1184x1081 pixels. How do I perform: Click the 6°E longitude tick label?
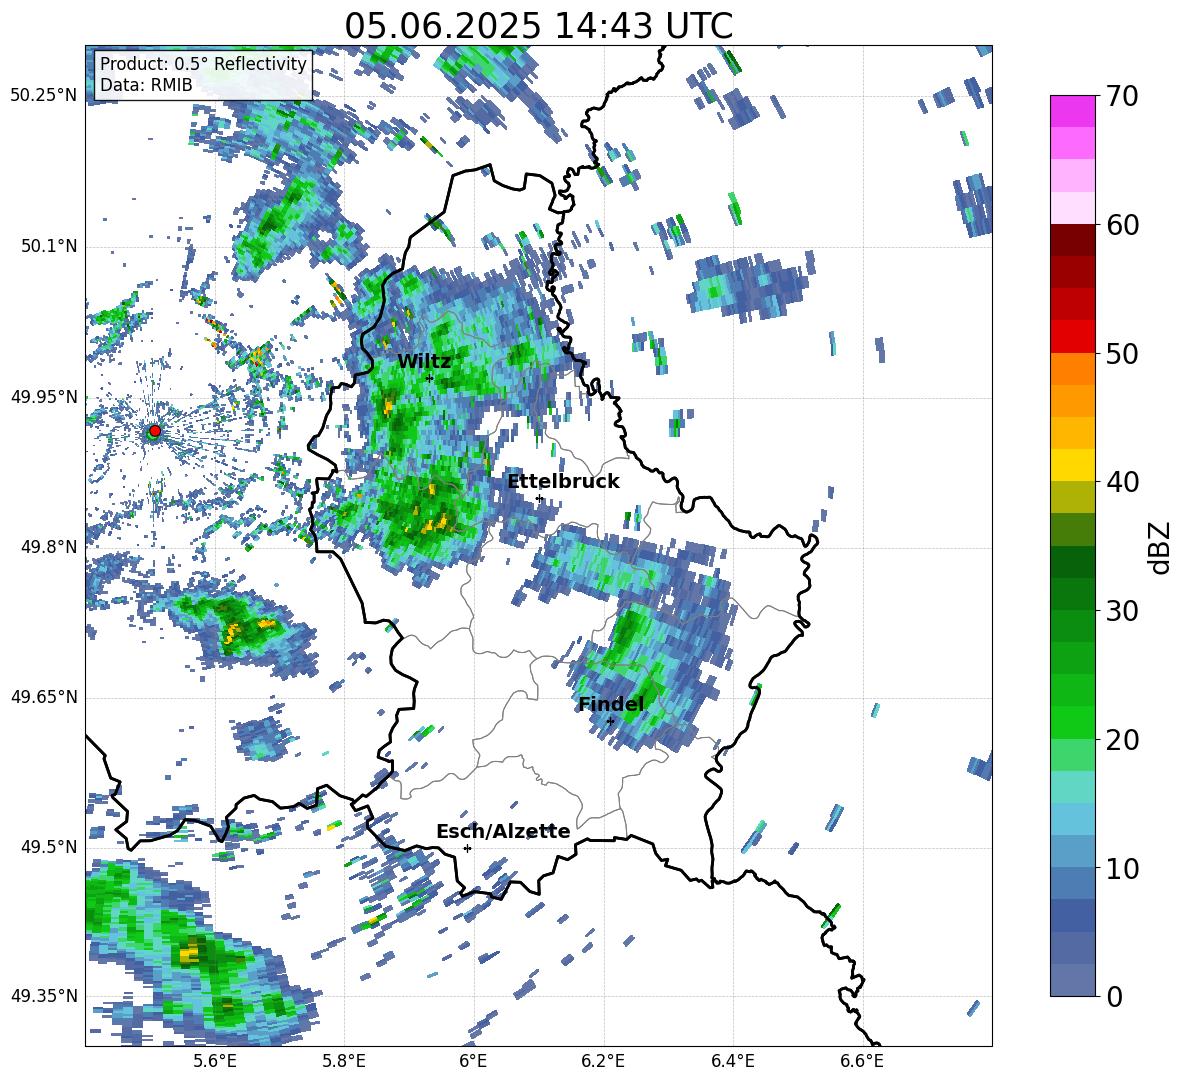tap(473, 1061)
